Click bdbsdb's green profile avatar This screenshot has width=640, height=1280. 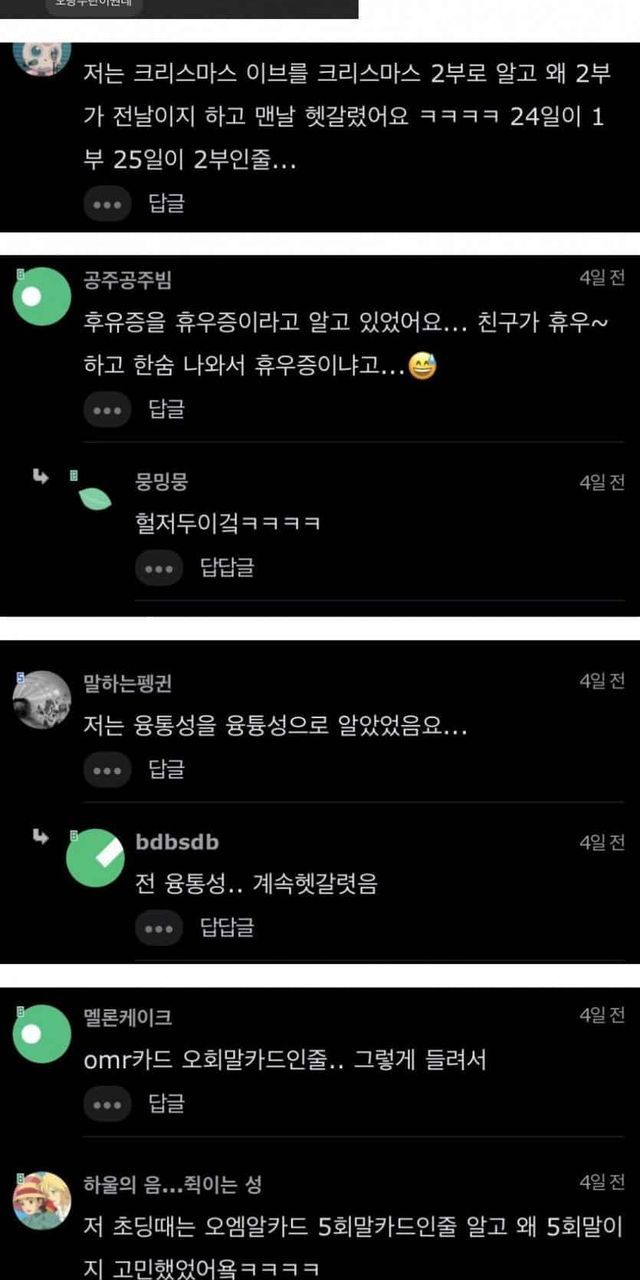tap(95, 858)
